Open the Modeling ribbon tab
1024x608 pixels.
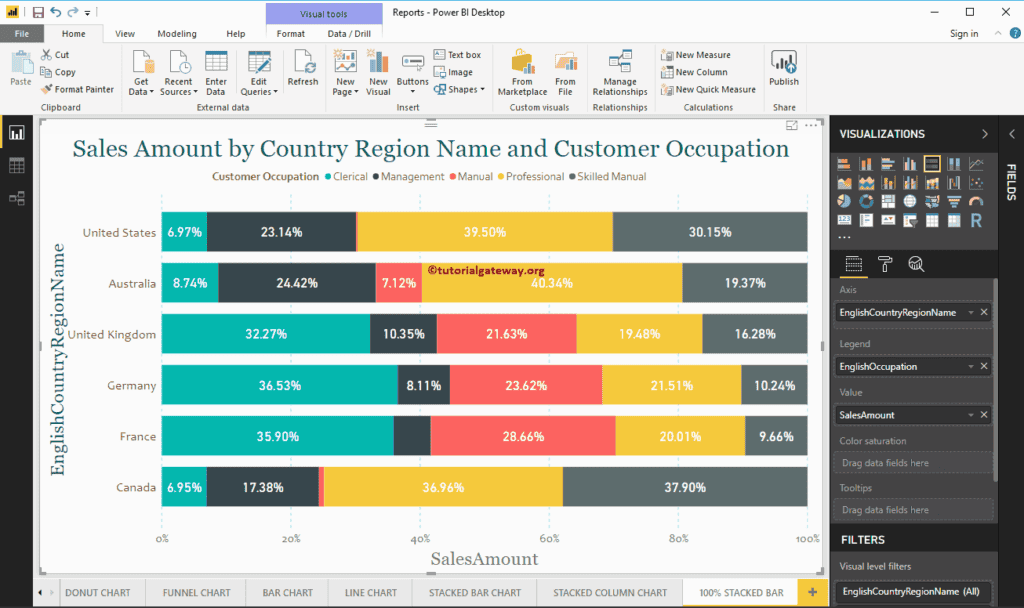click(177, 34)
